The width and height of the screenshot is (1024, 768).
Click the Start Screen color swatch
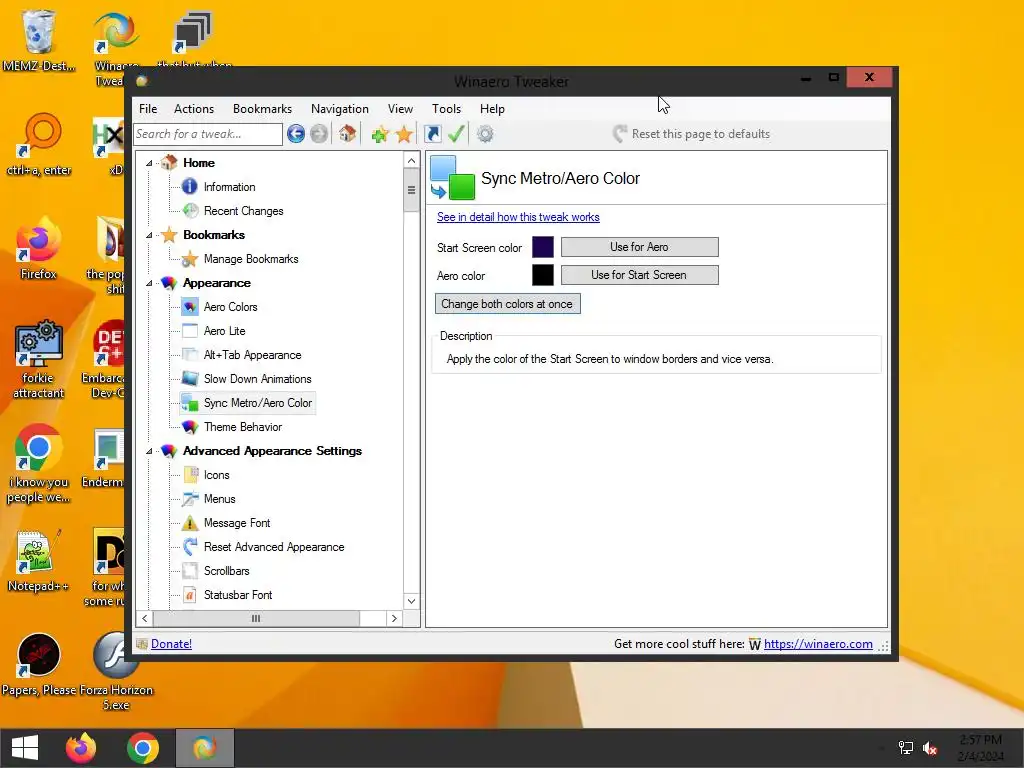pyautogui.click(x=543, y=247)
